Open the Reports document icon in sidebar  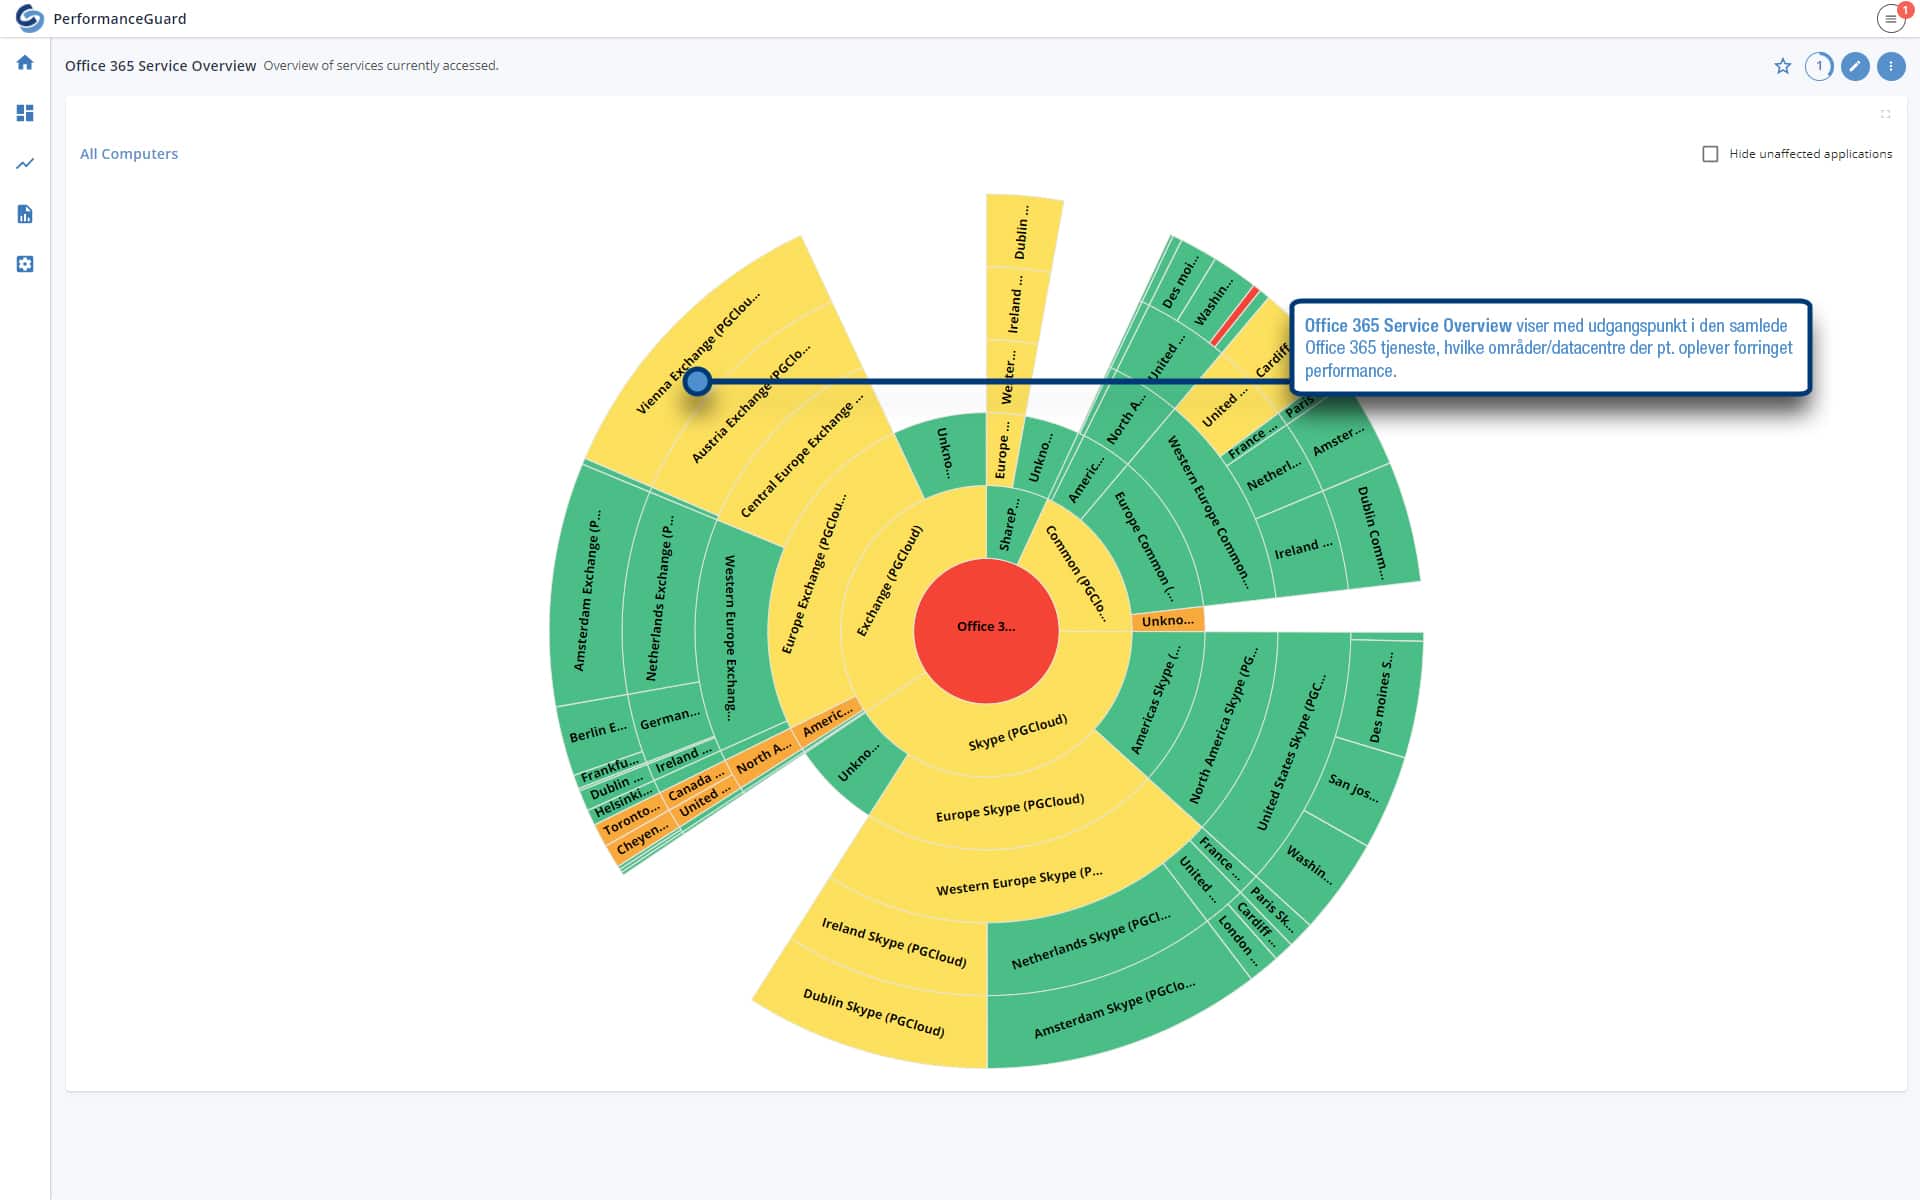tap(25, 214)
